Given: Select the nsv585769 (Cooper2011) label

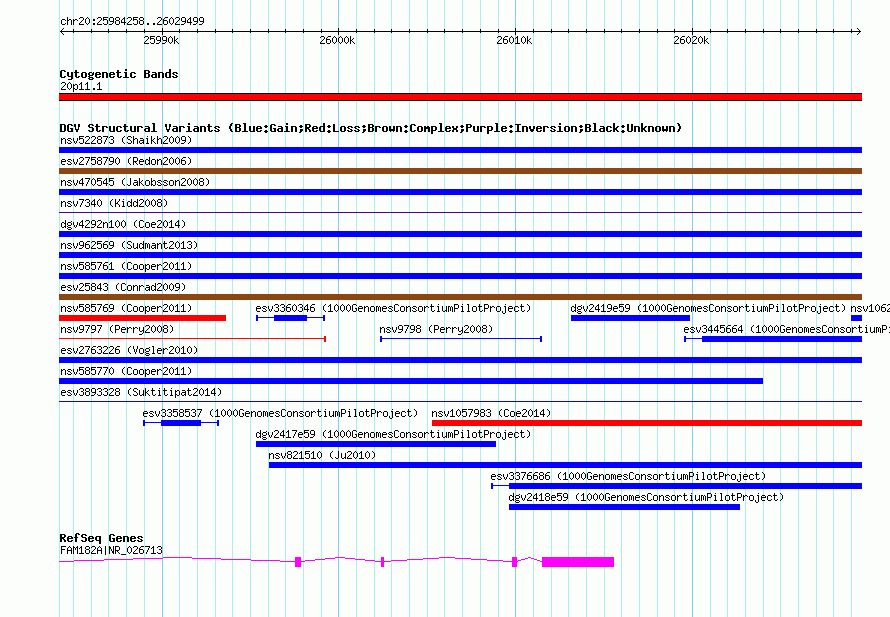Looking at the screenshot, I should (x=126, y=308).
